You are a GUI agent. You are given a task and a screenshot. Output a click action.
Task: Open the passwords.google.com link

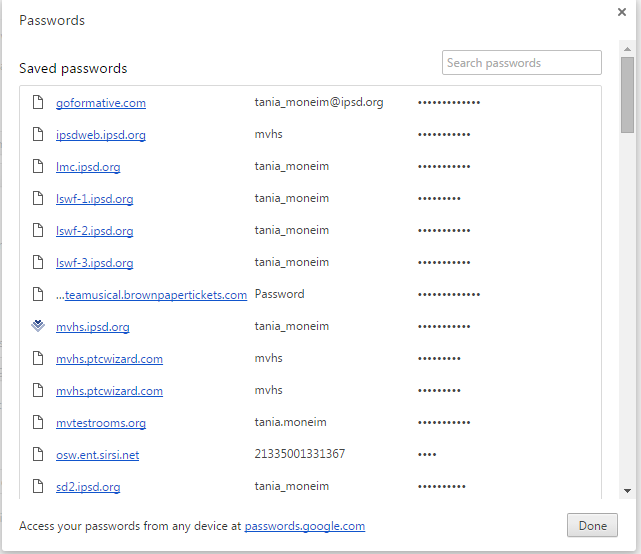pyautogui.click(x=305, y=526)
